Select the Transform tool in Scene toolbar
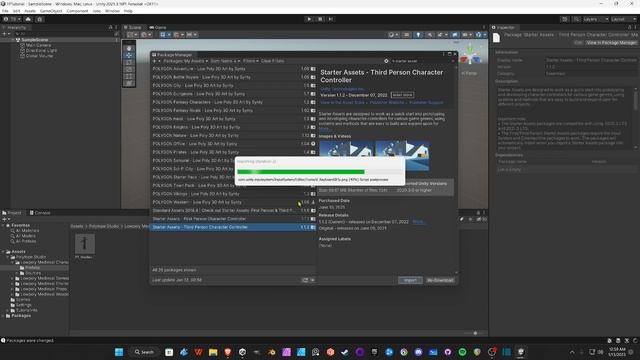The height and width of the screenshot is (360, 640). [x=129, y=83]
